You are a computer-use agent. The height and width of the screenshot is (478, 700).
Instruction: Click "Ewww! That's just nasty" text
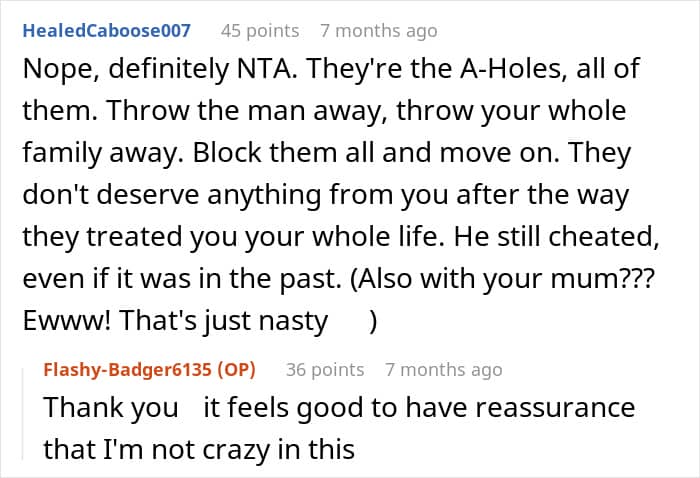click(175, 320)
